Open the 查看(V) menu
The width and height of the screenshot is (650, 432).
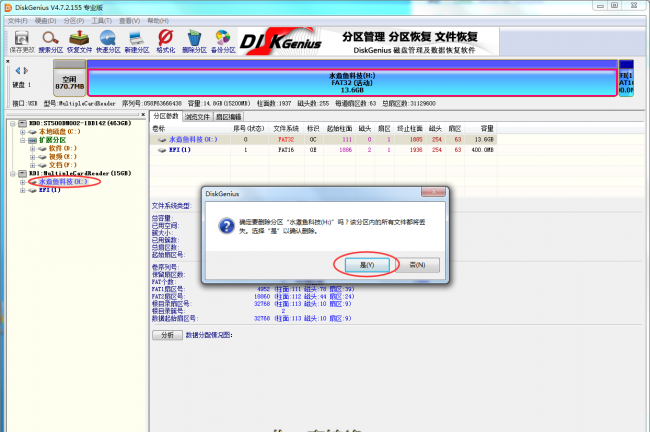pos(129,21)
